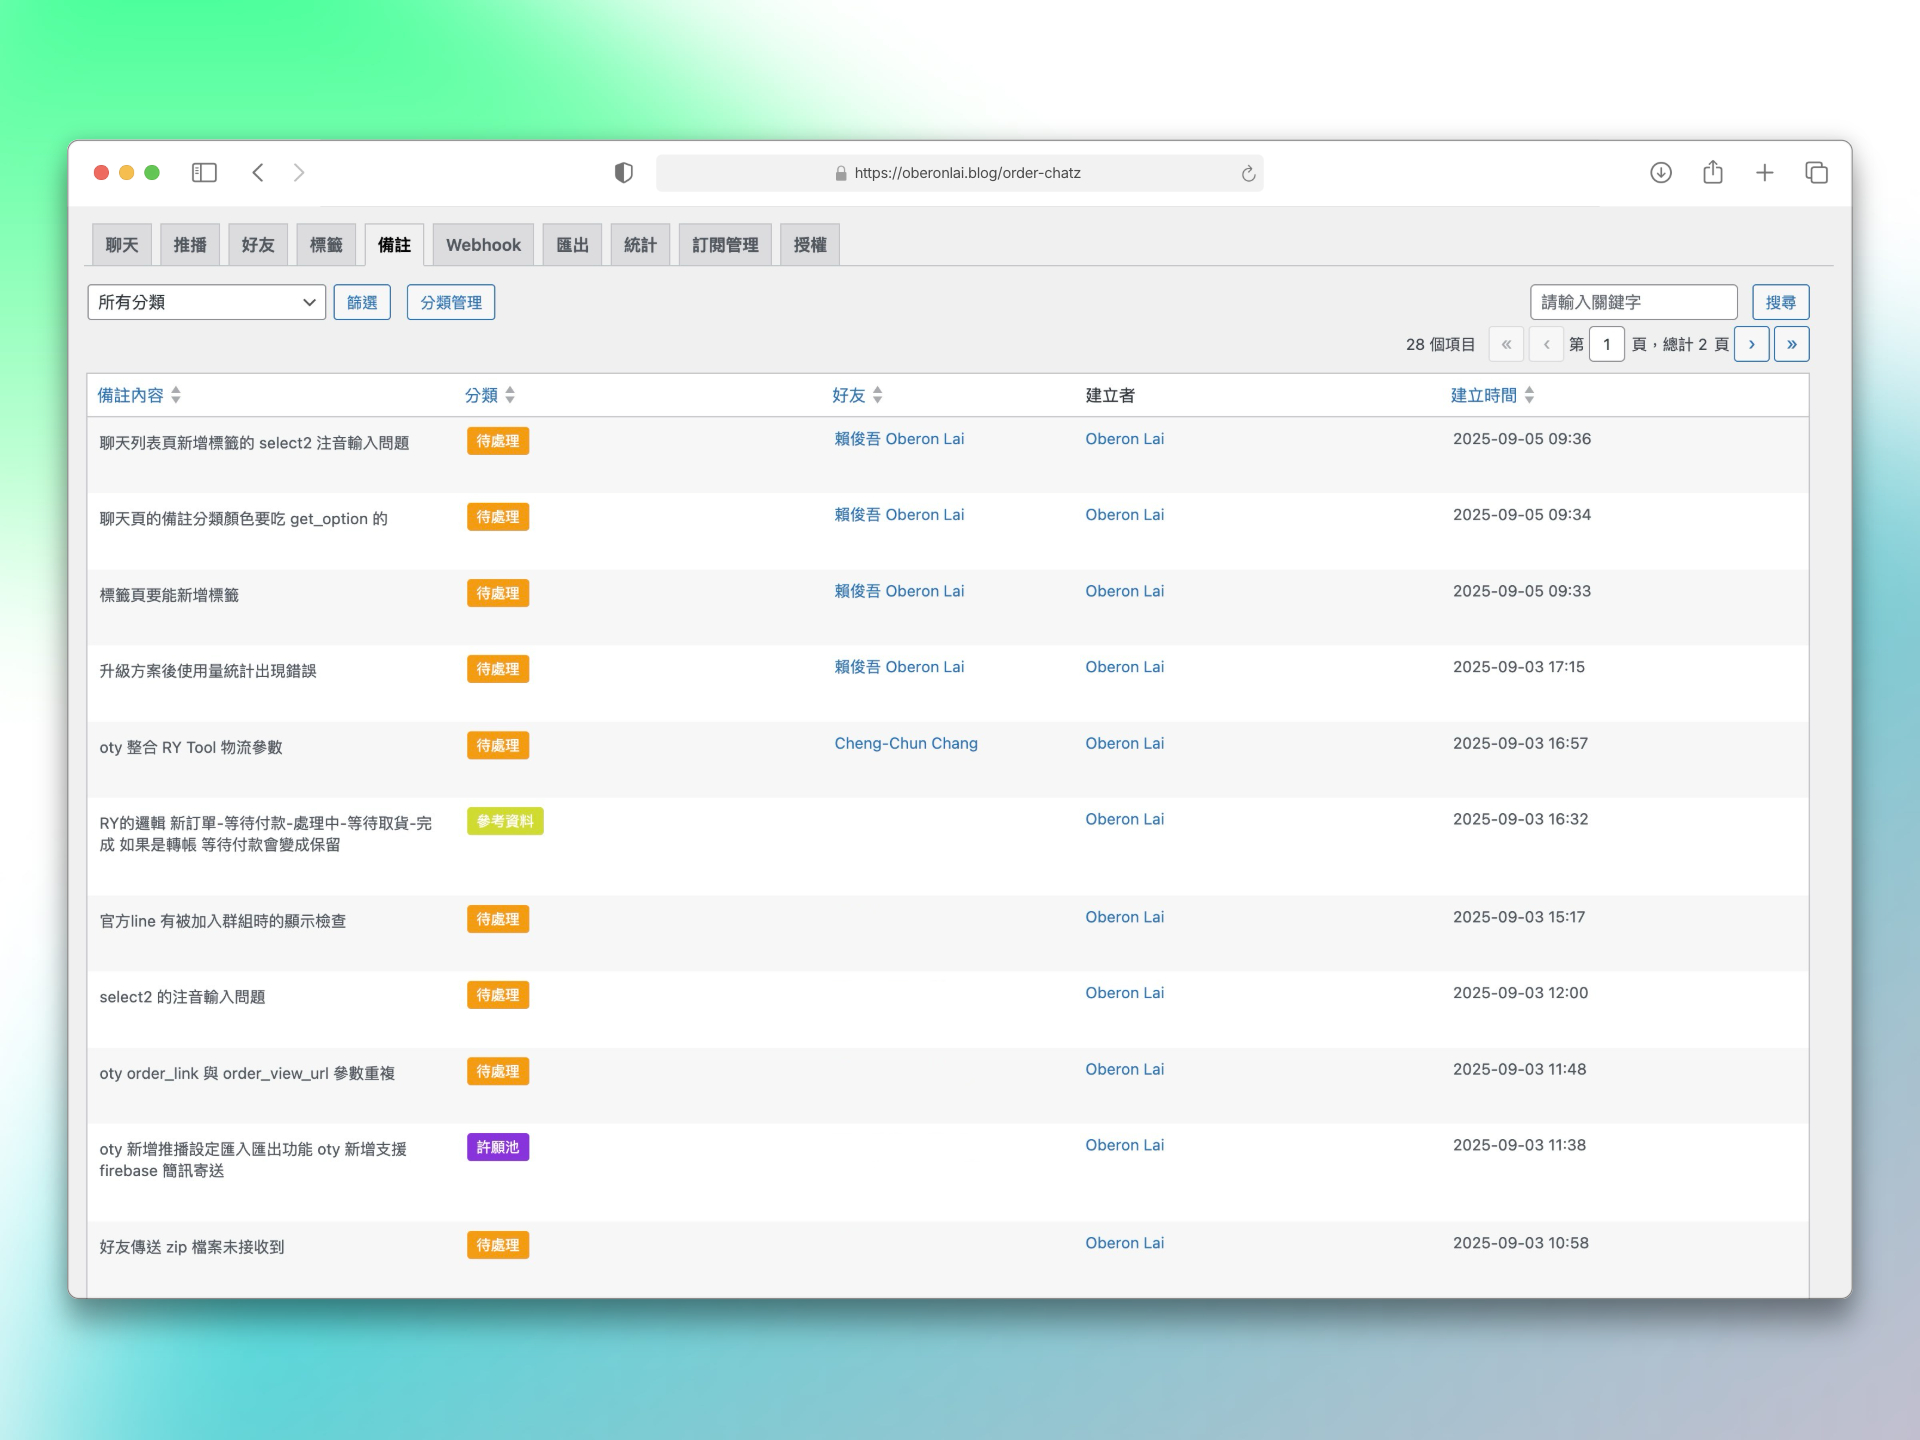This screenshot has height=1440, width=1920.
Task: Click the browser back arrow
Action: pyautogui.click(x=258, y=173)
